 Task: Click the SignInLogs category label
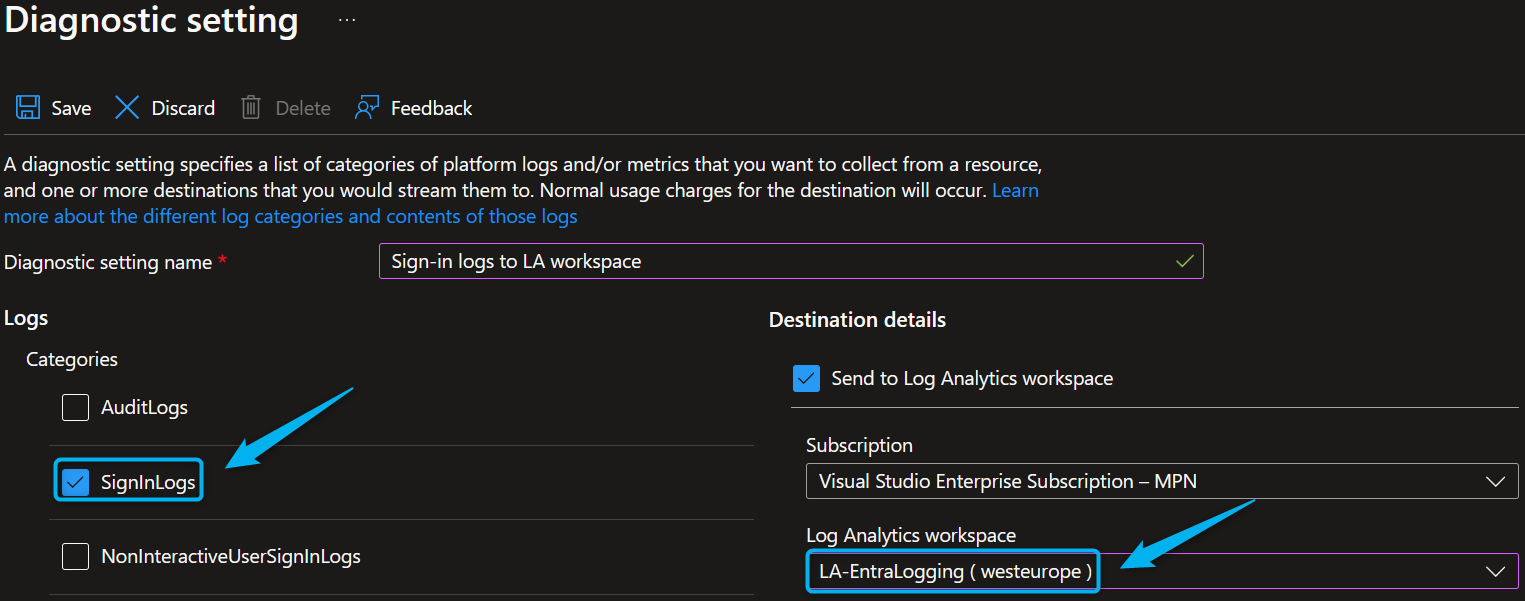(x=148, y=483)
